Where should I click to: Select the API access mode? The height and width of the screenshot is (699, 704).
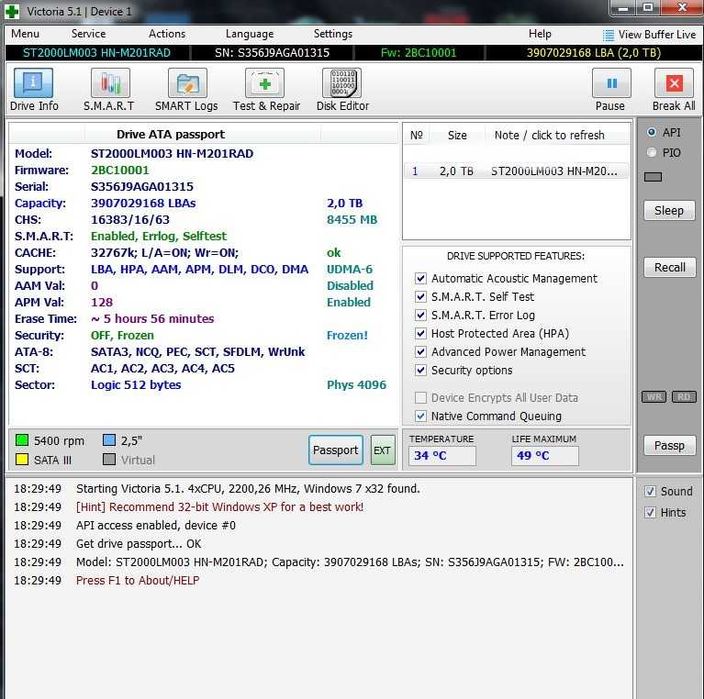[x=651, y=132]
